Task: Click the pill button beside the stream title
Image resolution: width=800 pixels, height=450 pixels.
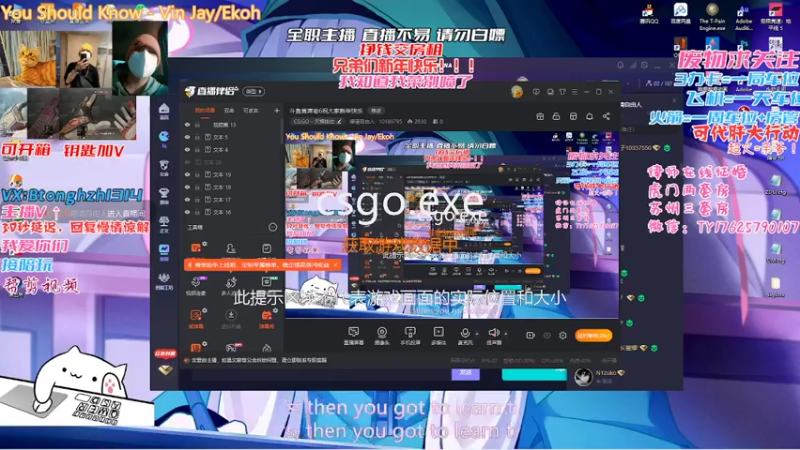Action: (x=376, y=111)
